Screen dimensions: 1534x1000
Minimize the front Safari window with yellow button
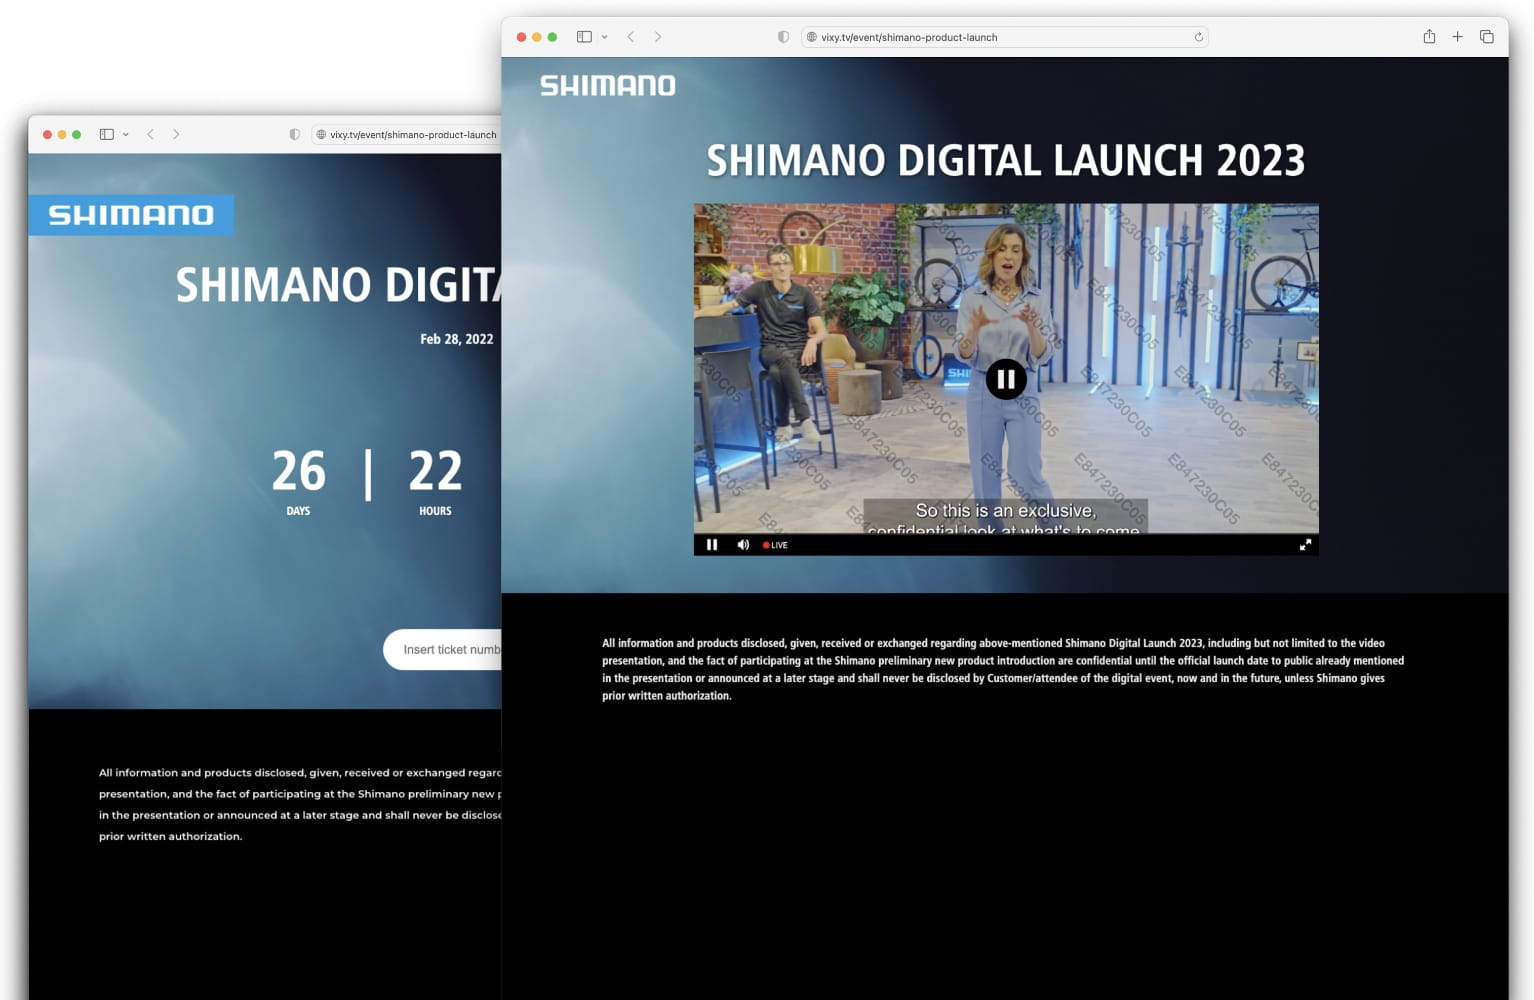point(537,37)
